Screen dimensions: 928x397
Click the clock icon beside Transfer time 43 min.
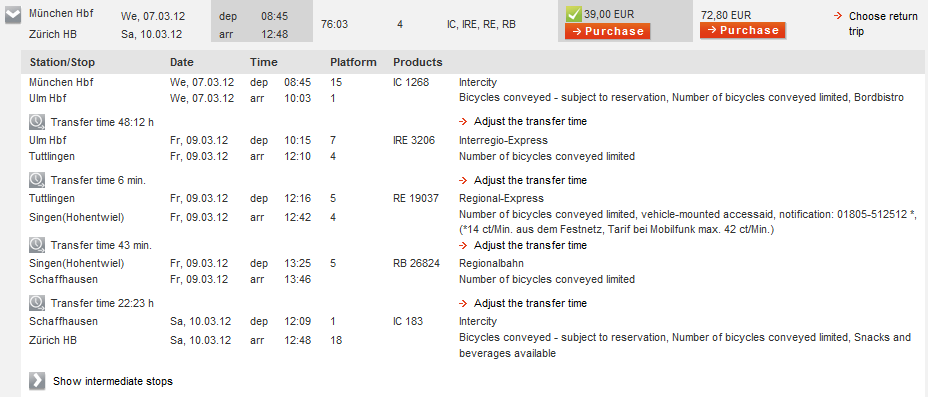[37, 245]
